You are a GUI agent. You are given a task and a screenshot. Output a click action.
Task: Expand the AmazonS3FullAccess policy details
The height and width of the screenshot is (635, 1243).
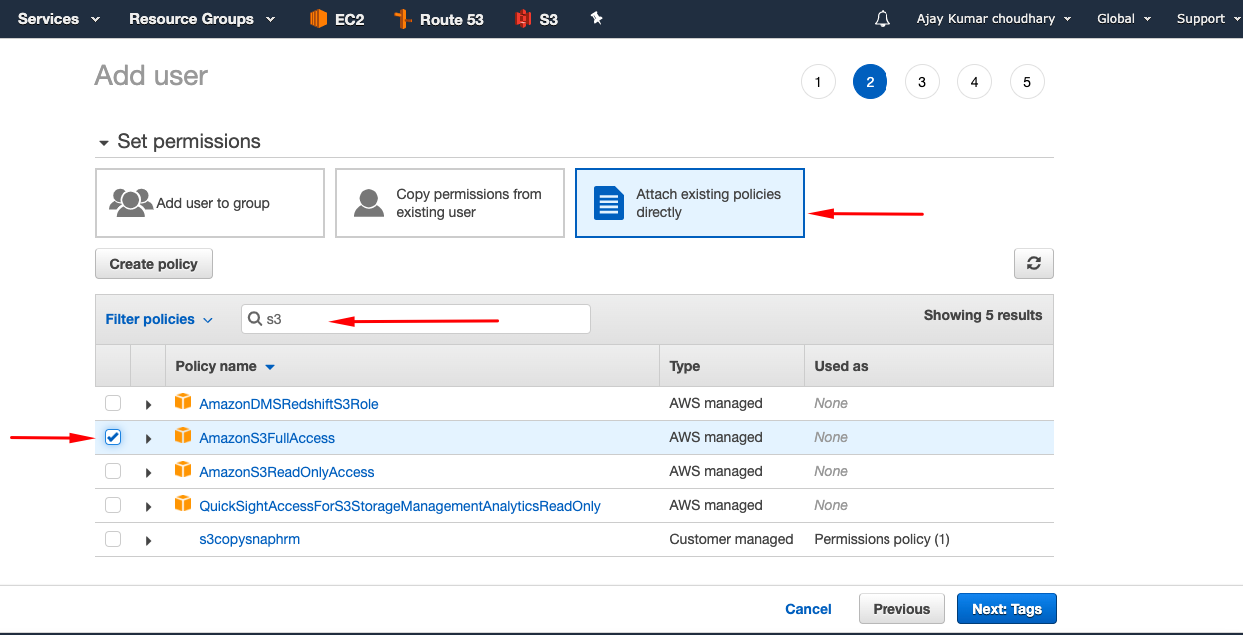click(x=148, y=439)
